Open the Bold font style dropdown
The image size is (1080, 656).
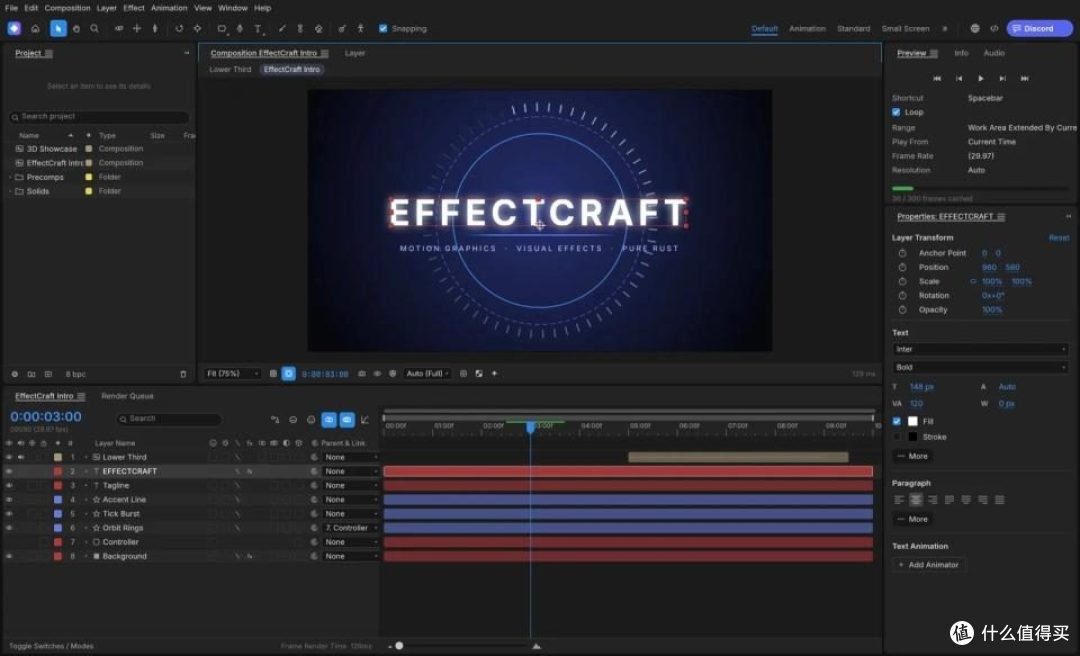[x=980, y=368]
